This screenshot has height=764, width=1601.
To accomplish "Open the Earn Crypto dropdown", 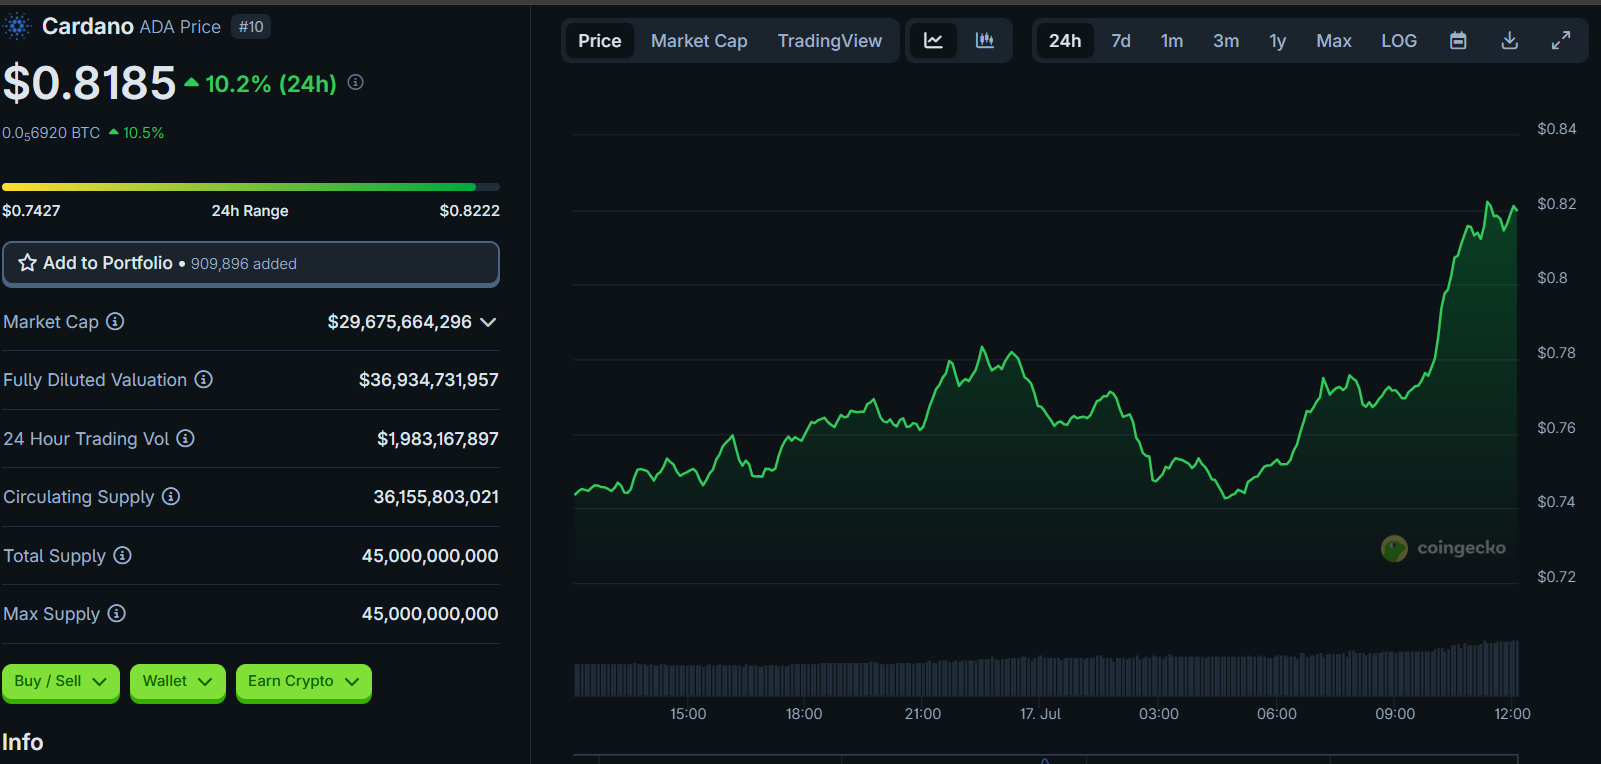I will click(304, 682).
